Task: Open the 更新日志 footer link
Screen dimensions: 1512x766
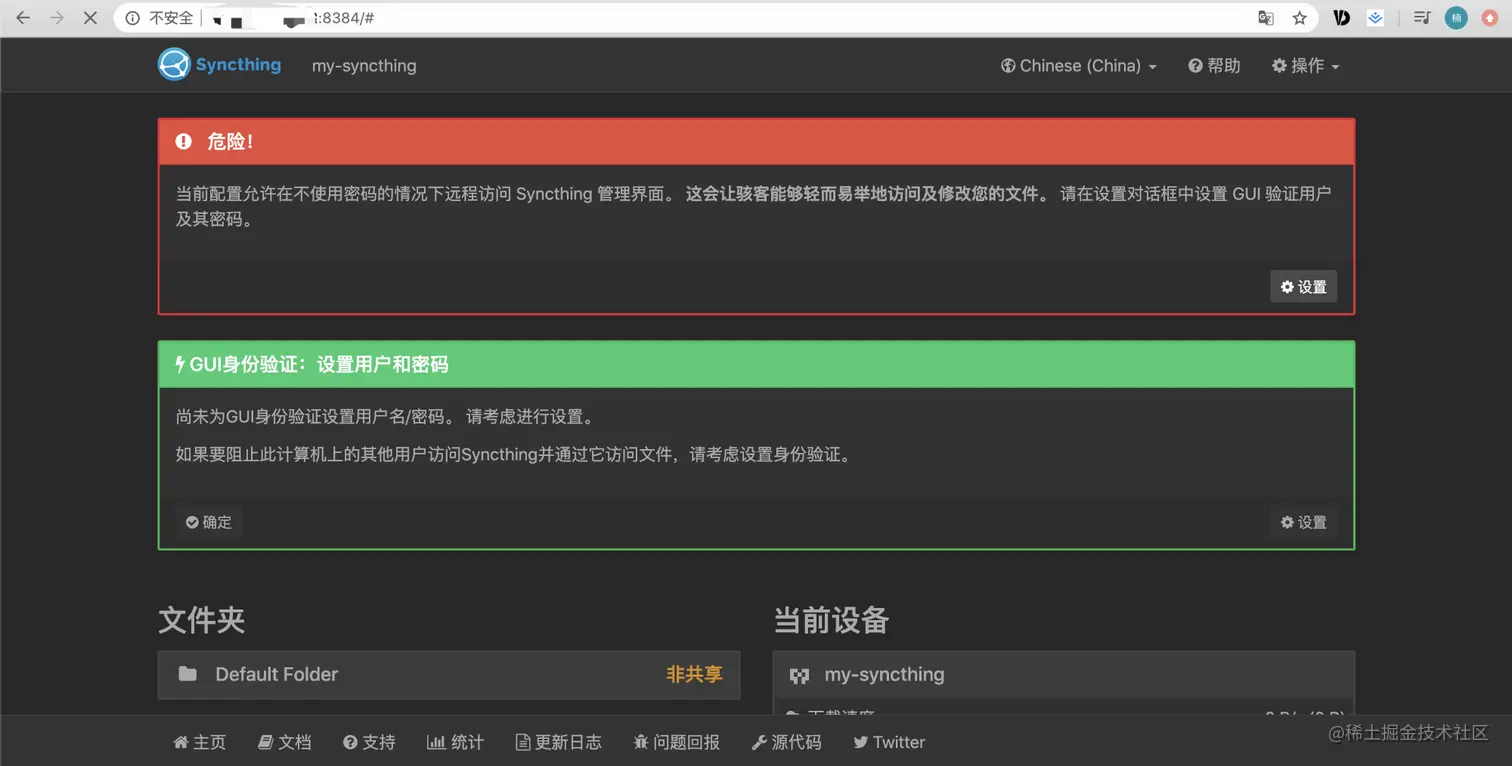Action: point(558,742)
